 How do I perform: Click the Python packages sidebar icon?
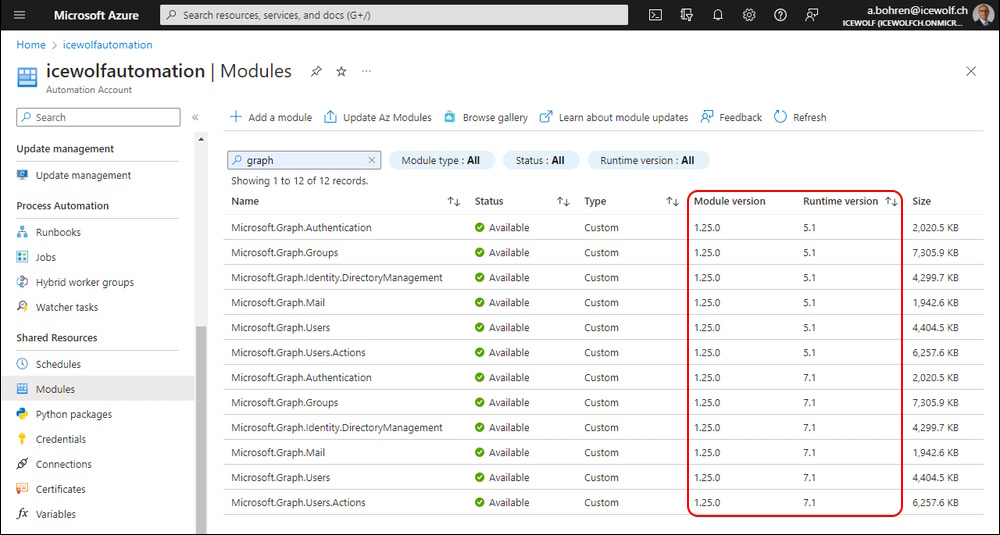(x=22, y=414)
